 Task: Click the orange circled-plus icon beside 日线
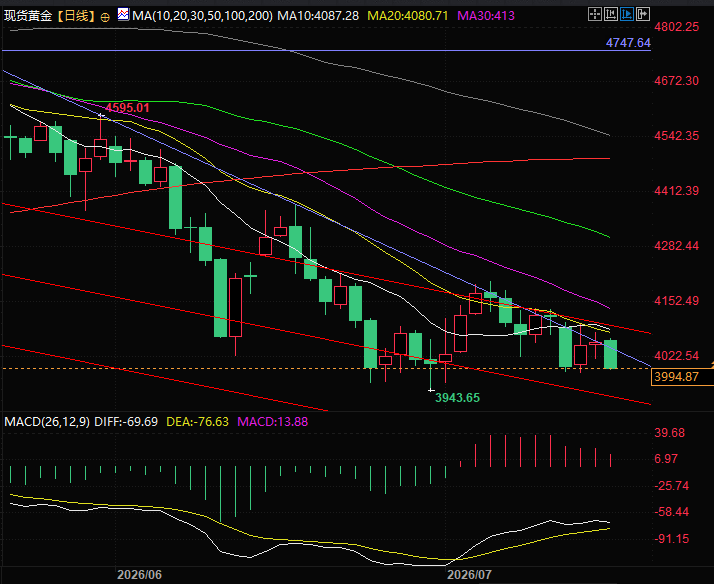(x=105, y=17)
